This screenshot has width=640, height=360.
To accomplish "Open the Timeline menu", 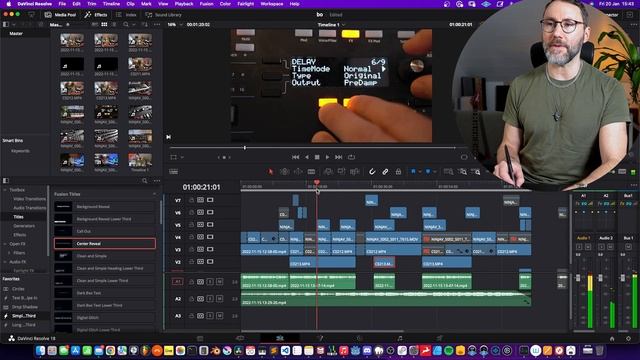I will tap(111, 4).
